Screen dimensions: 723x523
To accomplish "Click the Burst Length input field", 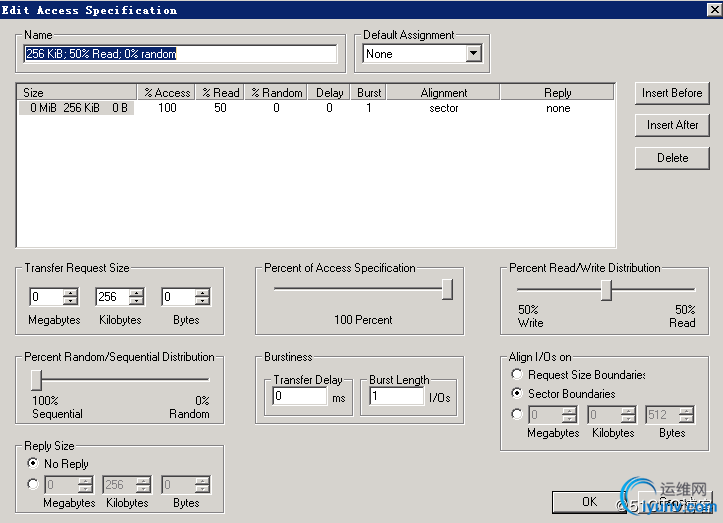I will 396,396.
